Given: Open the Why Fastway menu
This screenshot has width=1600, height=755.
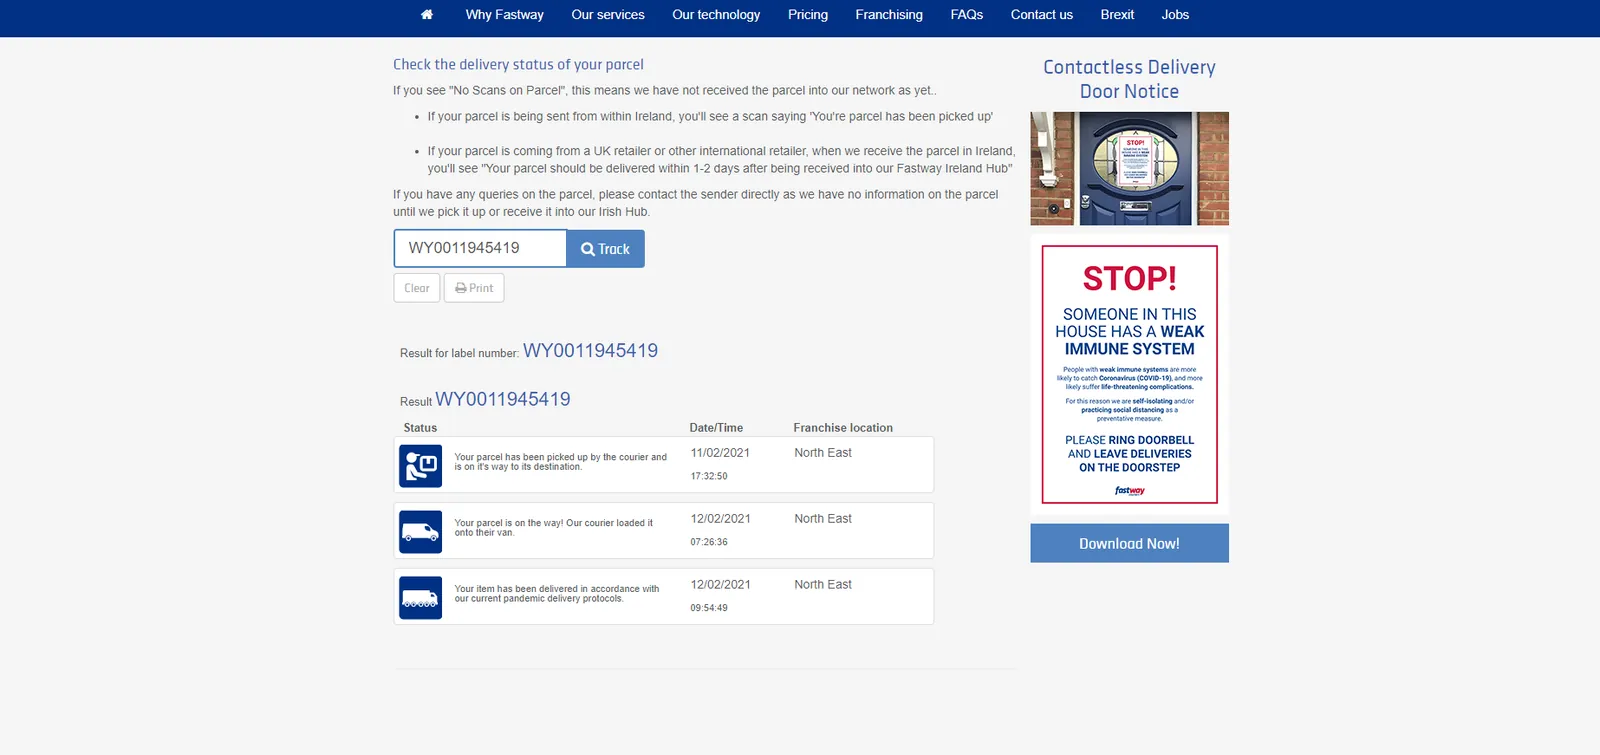Looking at the screenshot, I should (505, 15).
